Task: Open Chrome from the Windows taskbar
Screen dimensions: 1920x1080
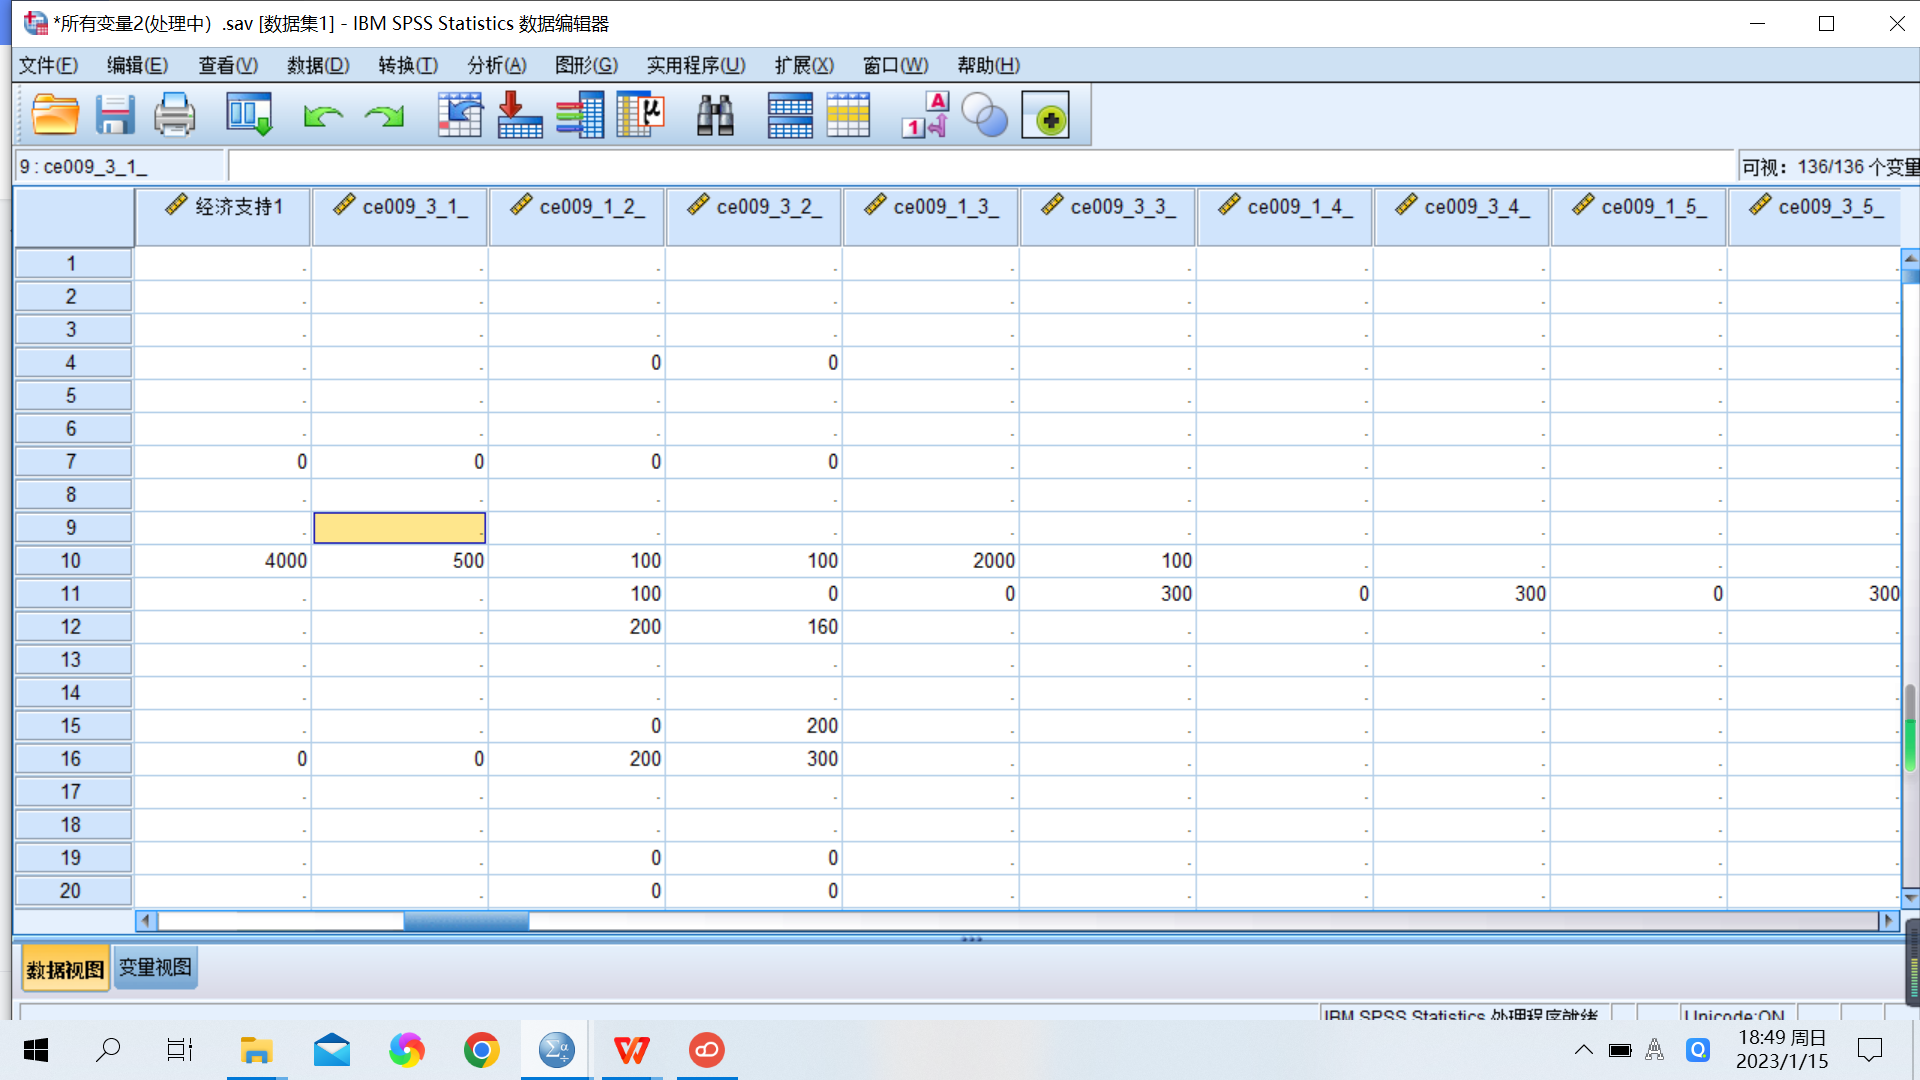Action: tap(481, 1050)
